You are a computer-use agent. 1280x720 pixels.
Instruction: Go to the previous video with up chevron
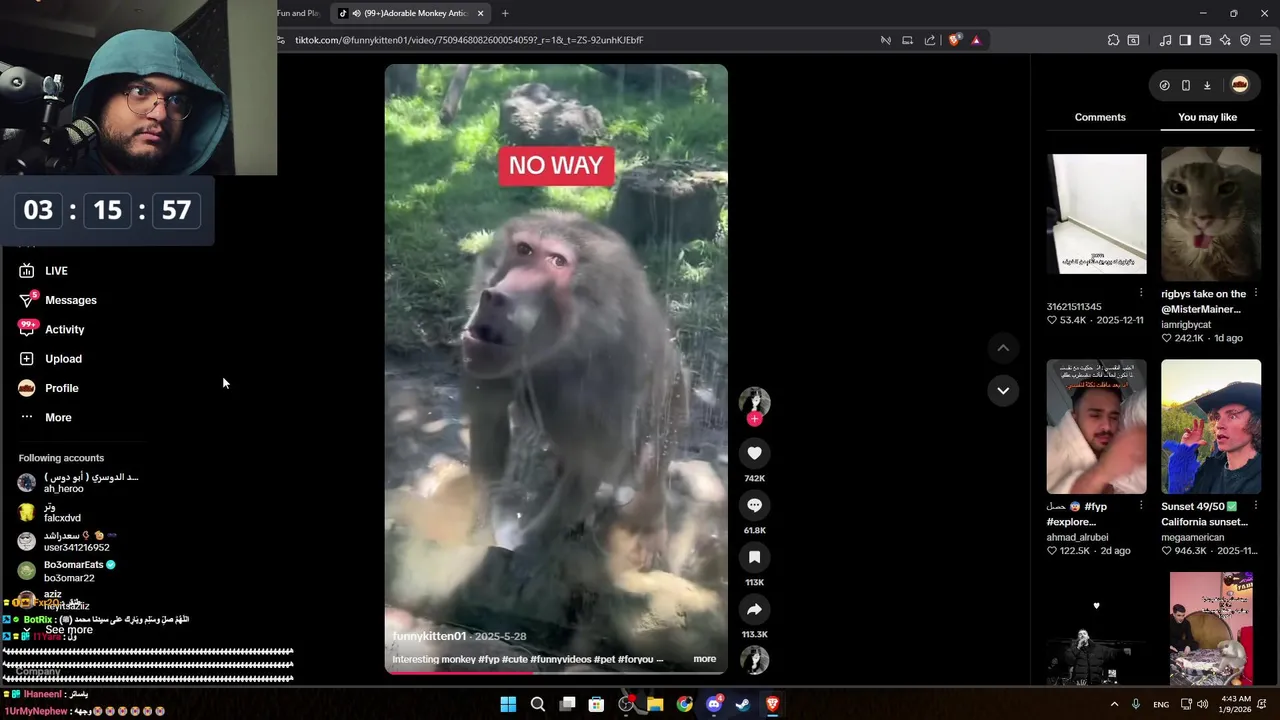pos(1003,348)
